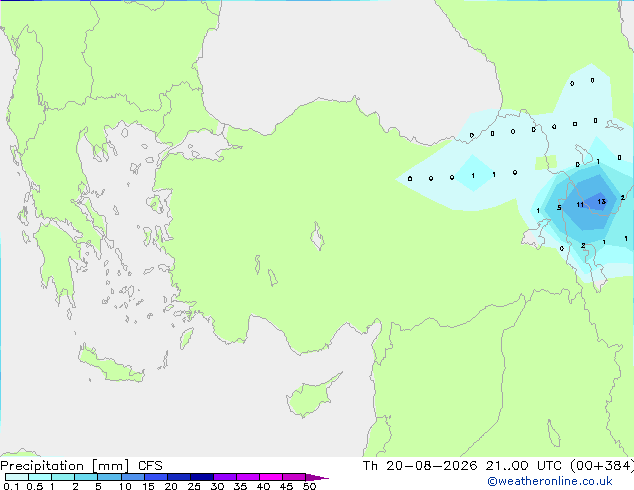
Task: Click the '[mm]' unit label
Action: pos(110,466)
